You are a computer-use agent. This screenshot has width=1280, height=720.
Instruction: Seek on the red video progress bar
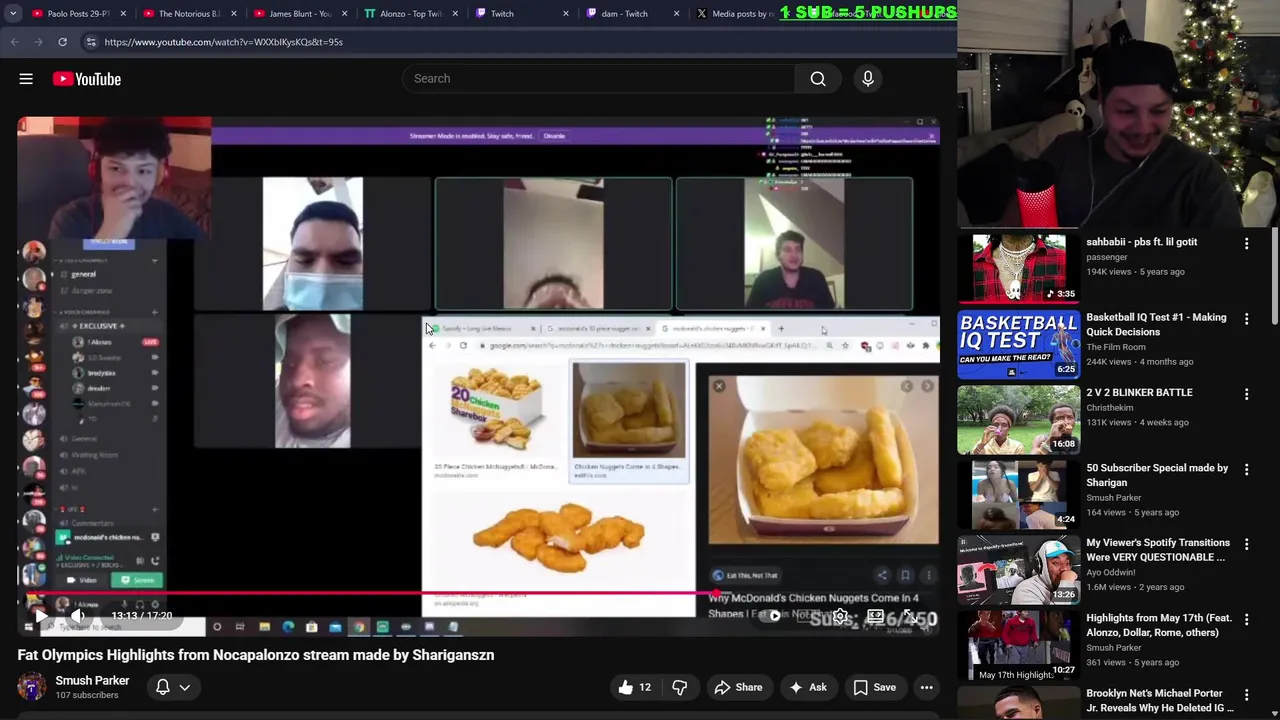(478, 593)
